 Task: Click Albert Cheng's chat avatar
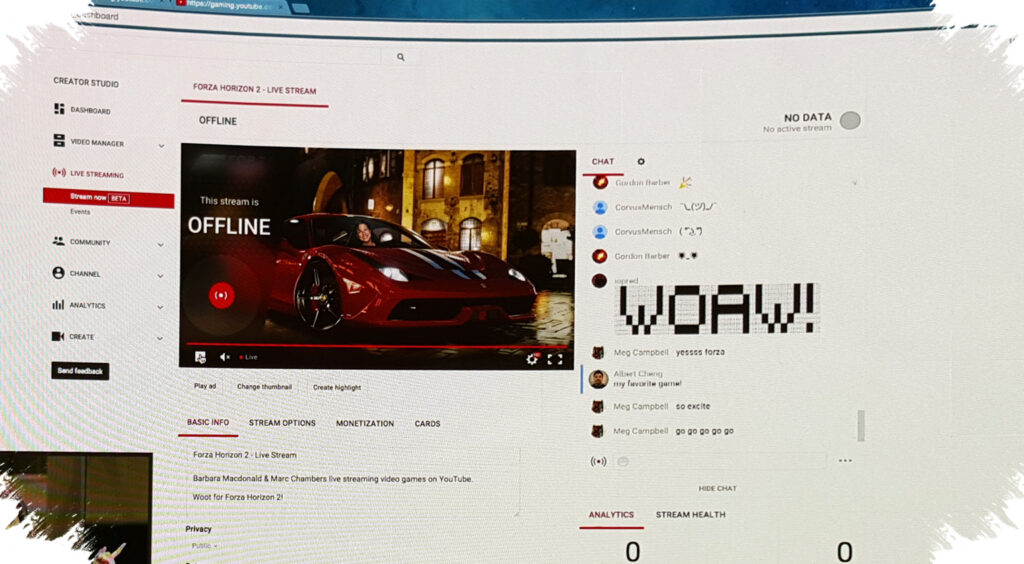598,379
